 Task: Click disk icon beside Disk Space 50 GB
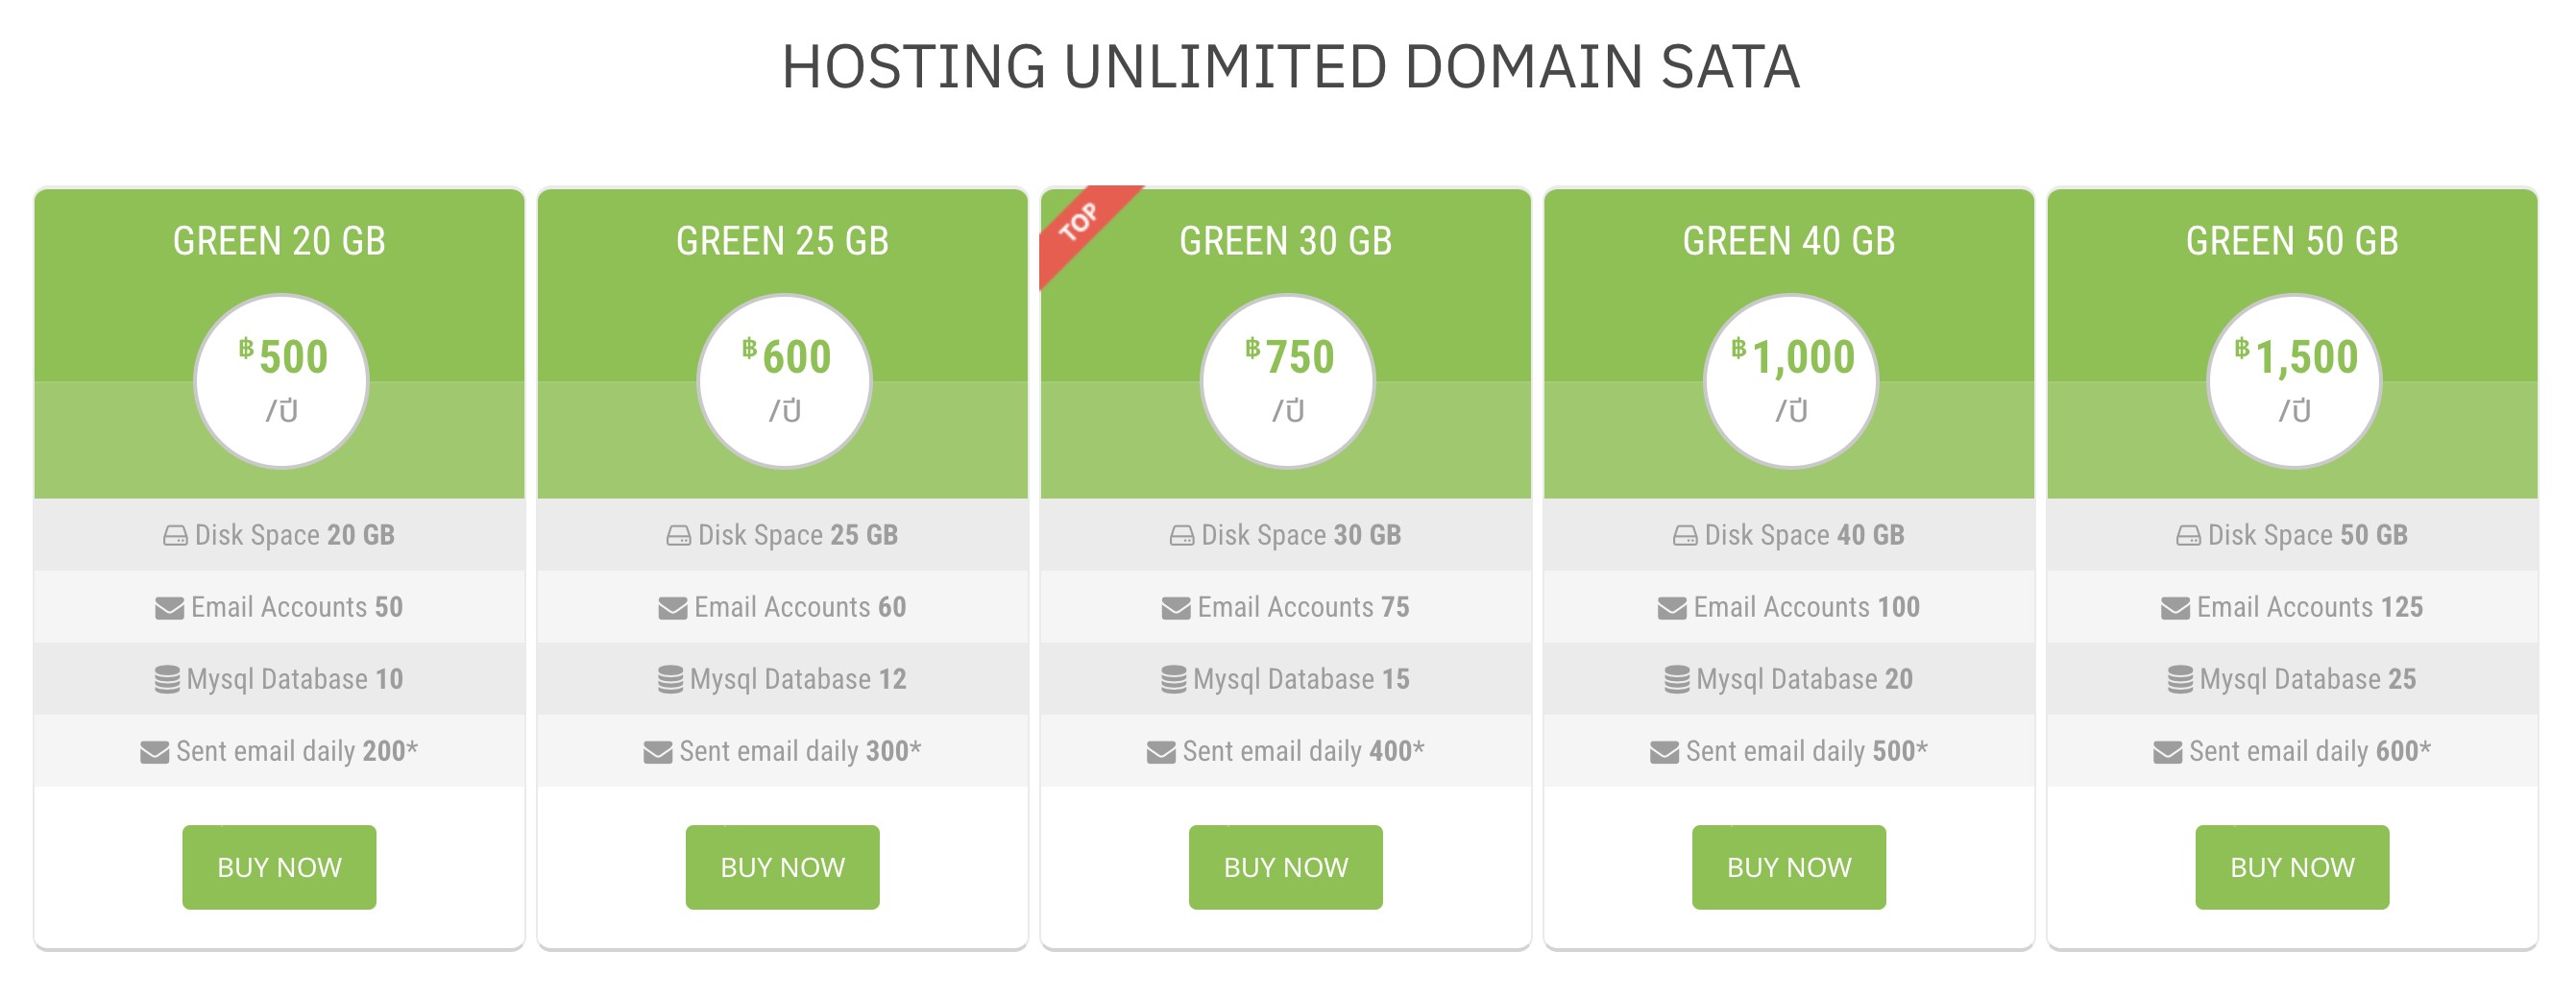point(2188,536)
